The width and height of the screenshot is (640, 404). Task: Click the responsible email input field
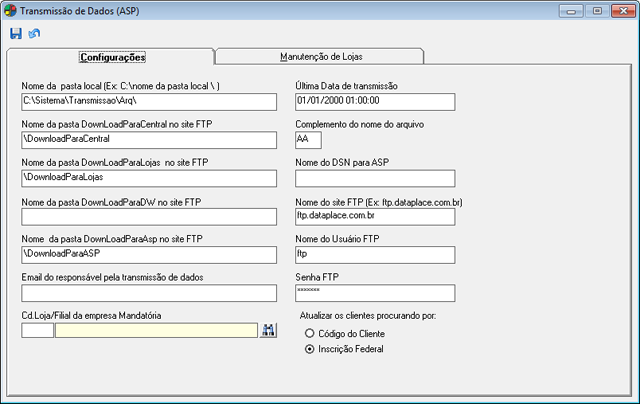(x=148, y=292)
